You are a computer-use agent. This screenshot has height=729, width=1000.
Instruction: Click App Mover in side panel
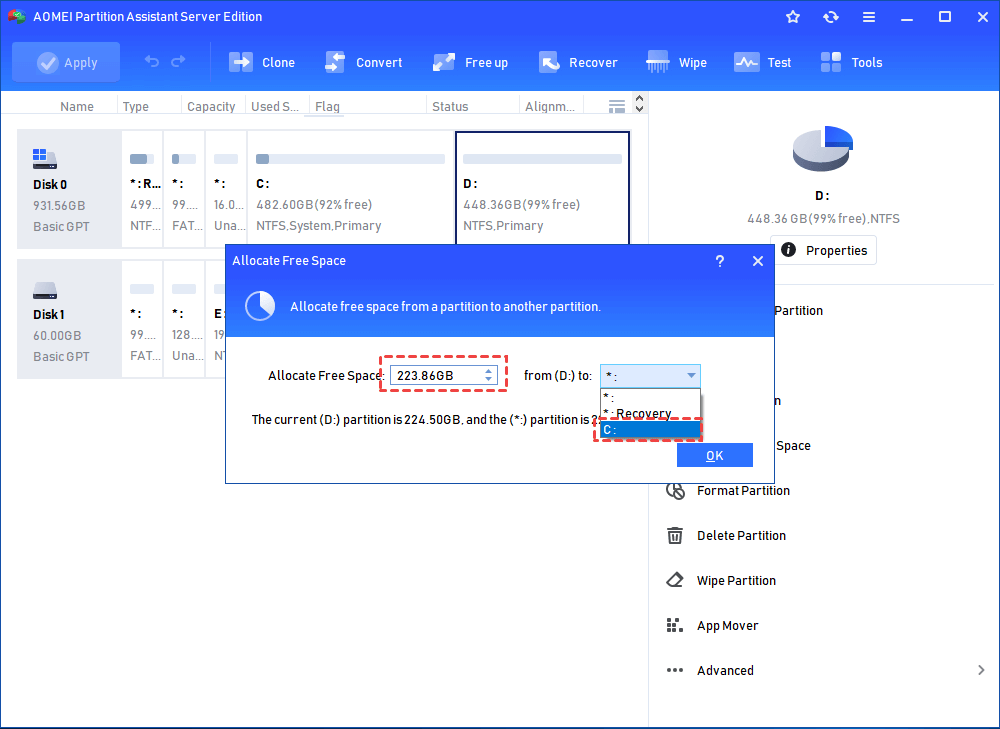[728, 626]
